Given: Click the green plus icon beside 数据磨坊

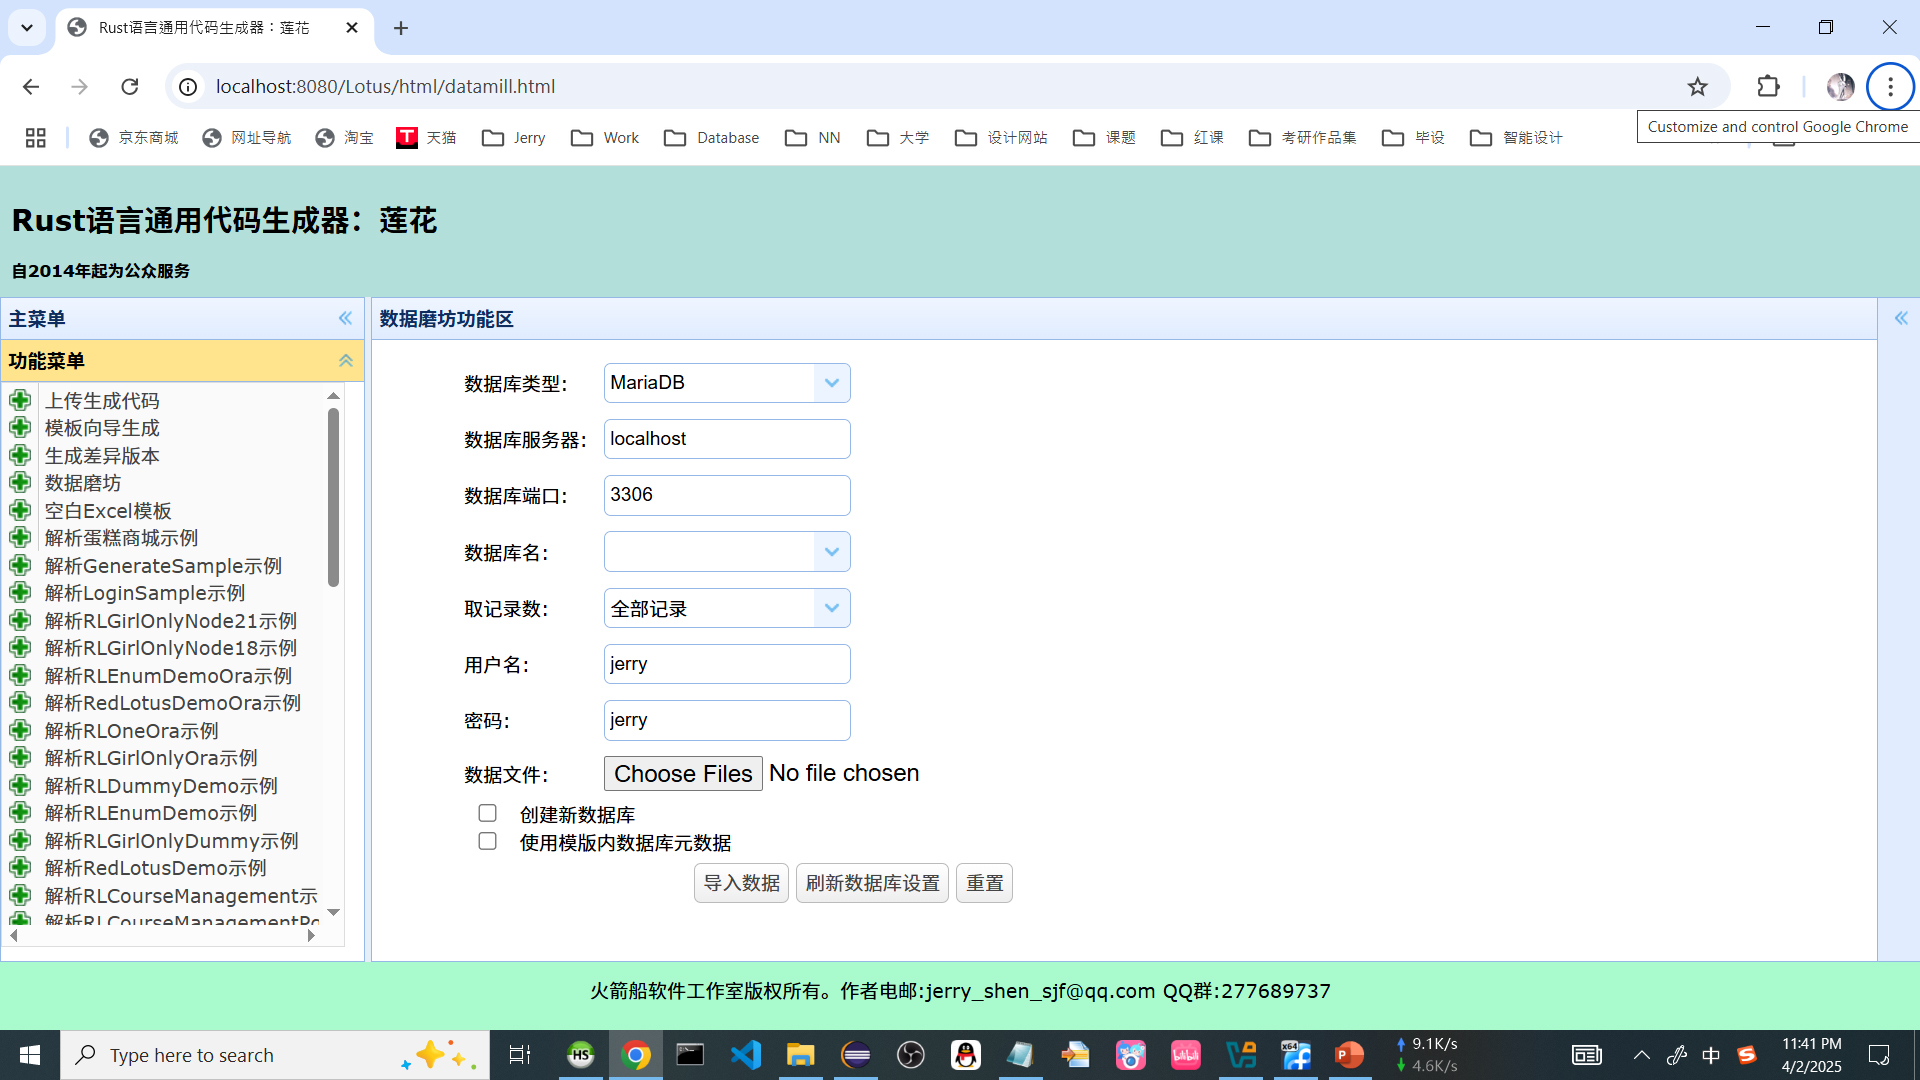Looking at the screenshot, I should (x=20, y=483).
